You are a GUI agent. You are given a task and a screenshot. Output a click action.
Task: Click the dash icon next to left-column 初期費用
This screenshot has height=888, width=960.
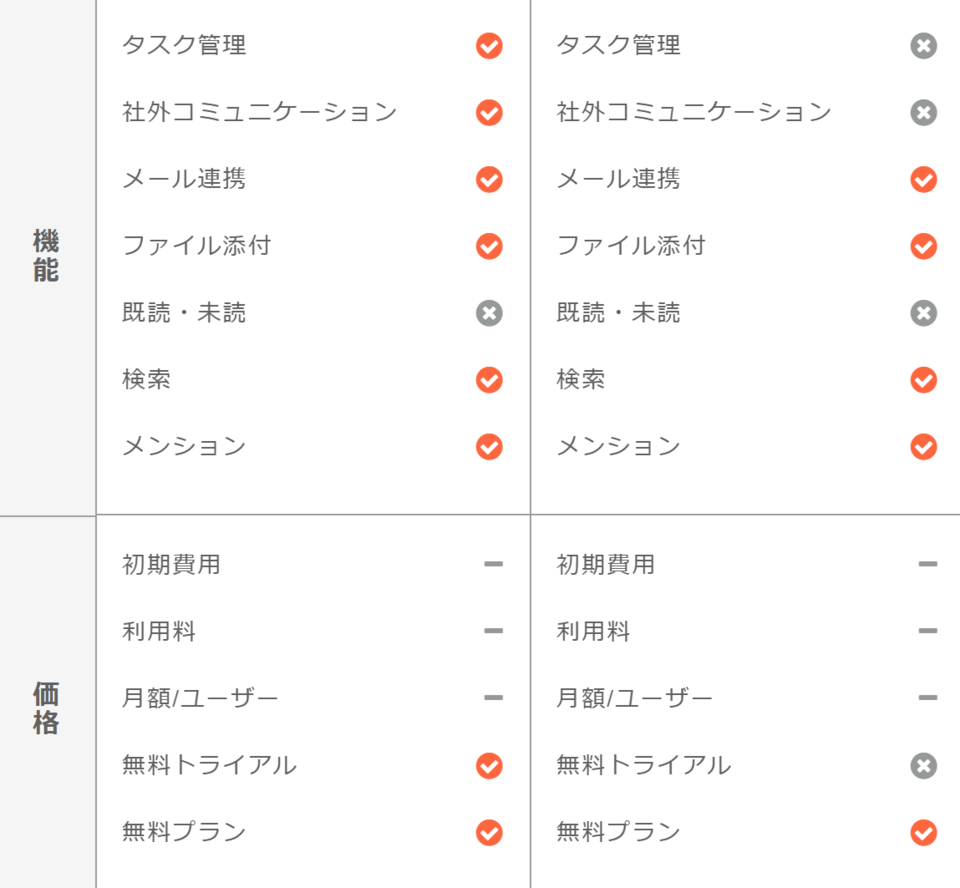(493, 564)
